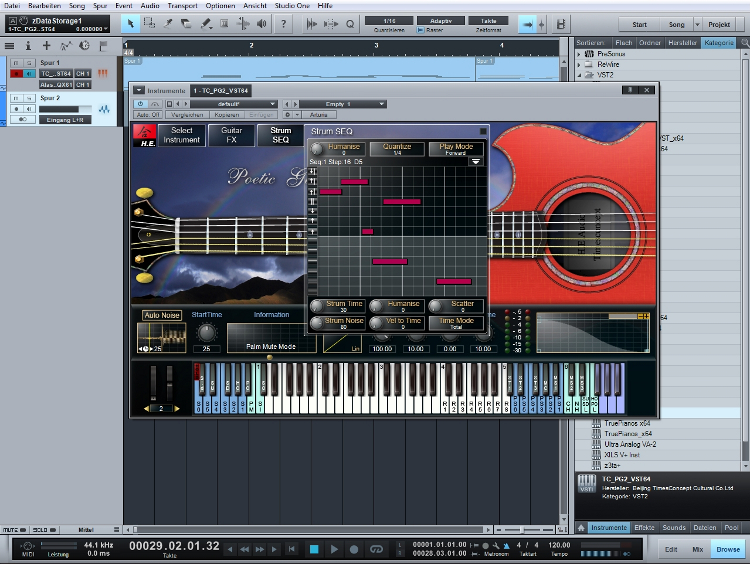Click the record button in transport
This screenshot has height=564, width=750.
click(354, 549)
